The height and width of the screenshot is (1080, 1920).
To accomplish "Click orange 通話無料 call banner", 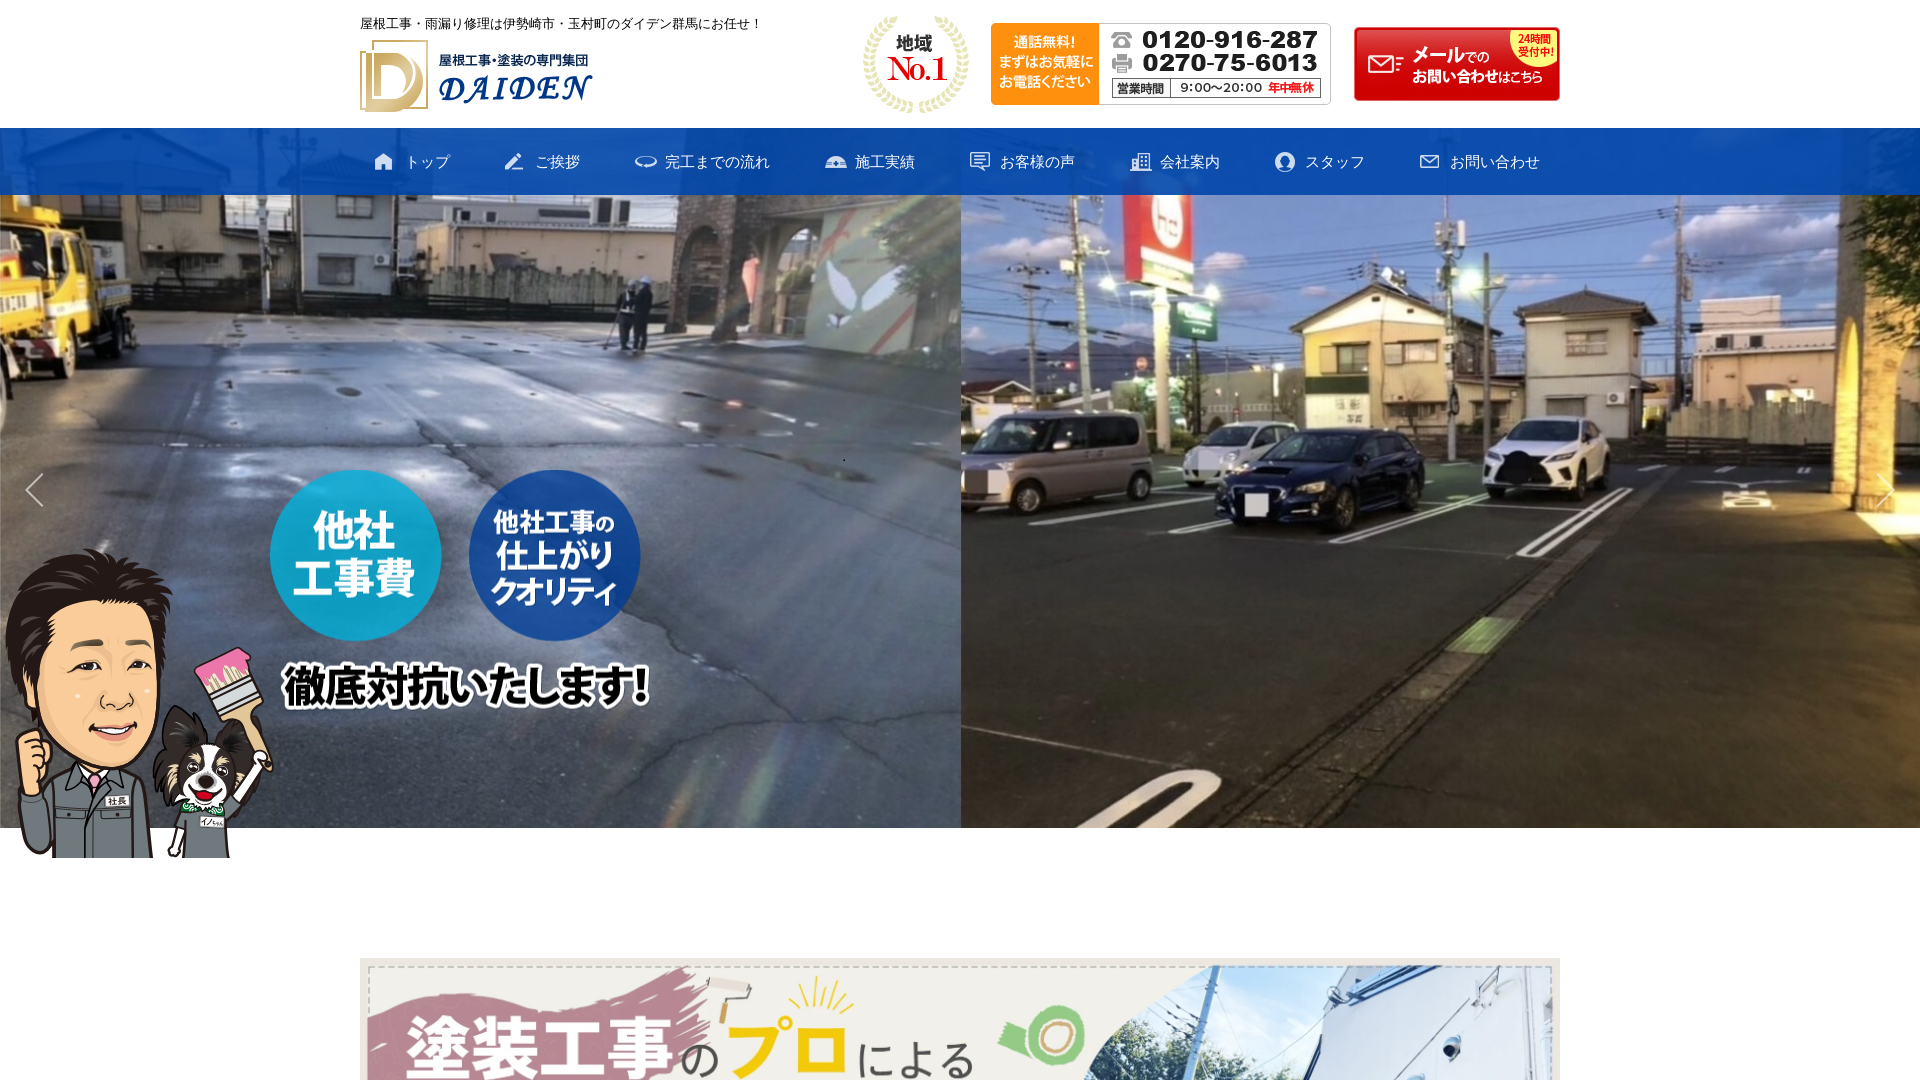I will [1045, 64].
